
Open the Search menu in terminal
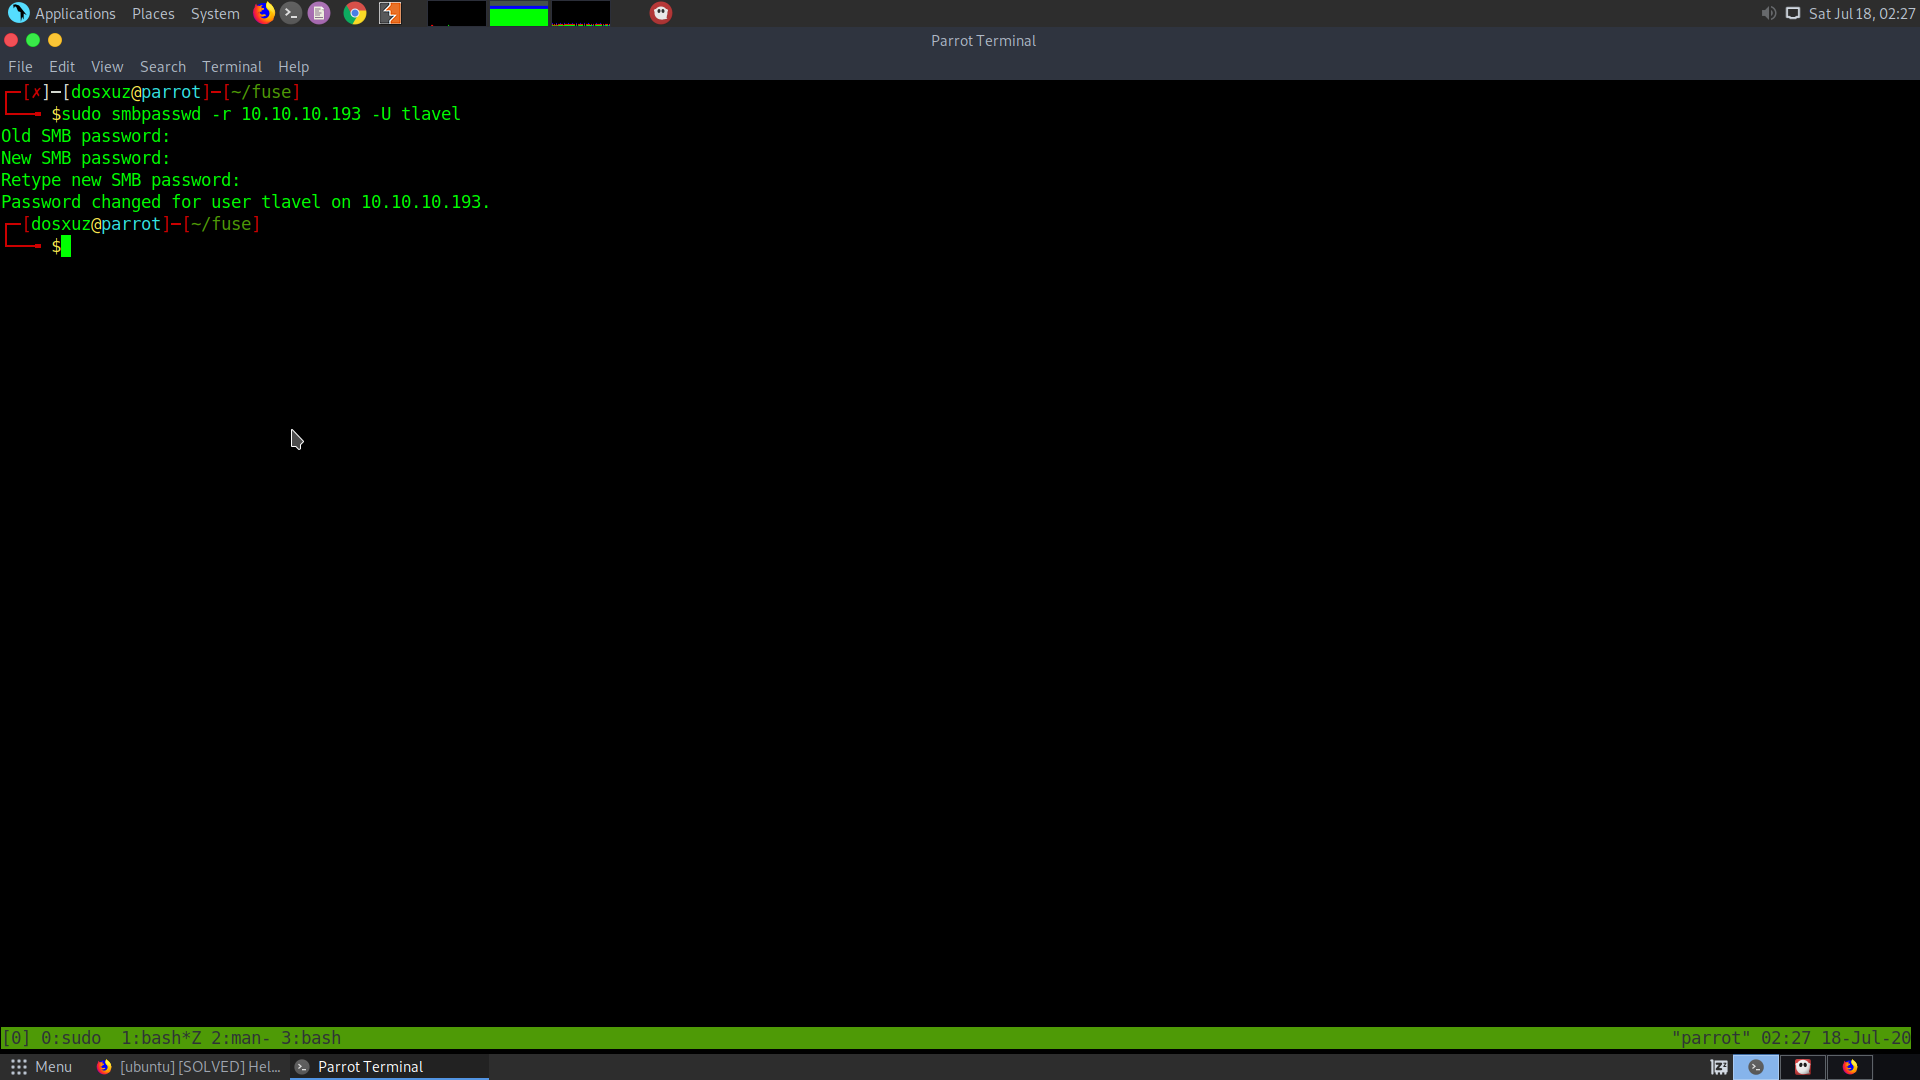coord(163,67)
